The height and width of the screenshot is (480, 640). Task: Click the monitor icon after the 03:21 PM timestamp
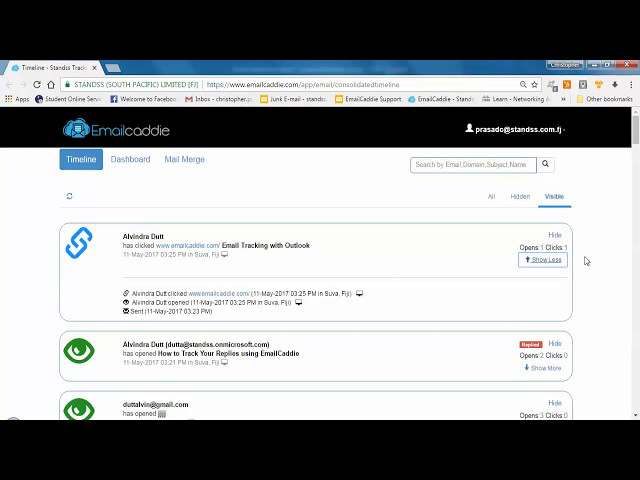tap(224, 362)
